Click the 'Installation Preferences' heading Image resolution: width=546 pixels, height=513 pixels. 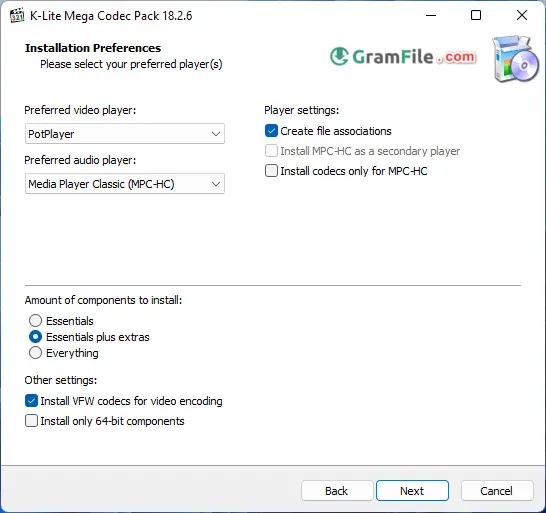tap(93, 48)
